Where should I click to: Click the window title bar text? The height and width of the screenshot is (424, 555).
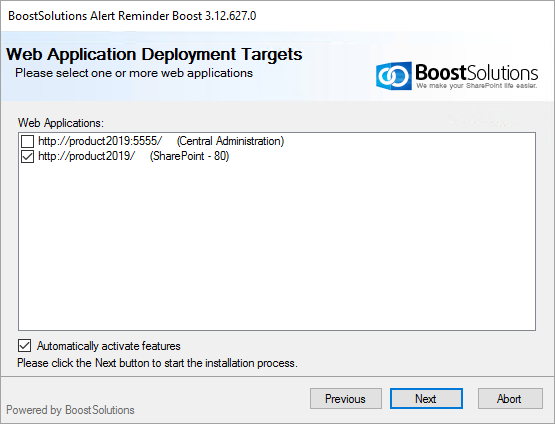point(132,16)
